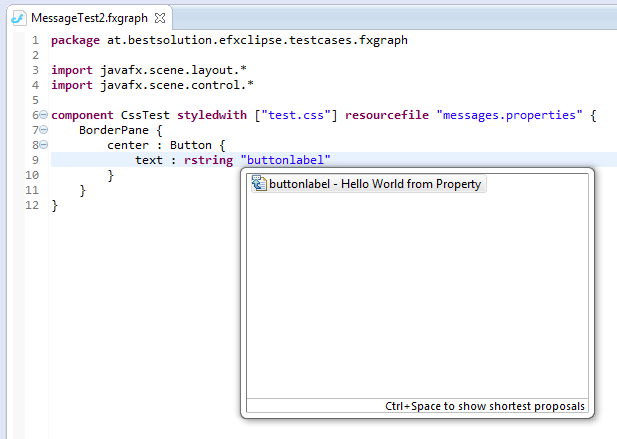Collapse the center : Button fold marker

43,145
